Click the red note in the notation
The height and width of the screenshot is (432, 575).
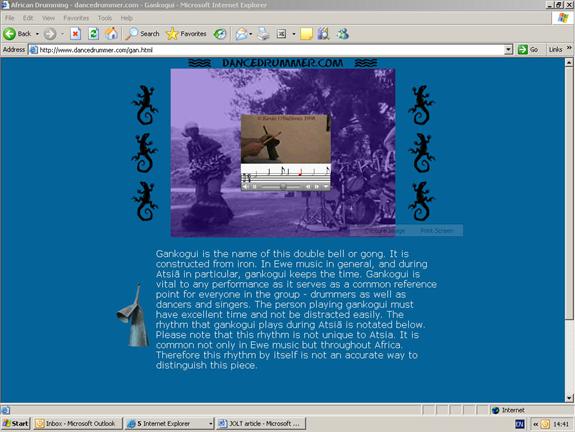coord(300,172)
